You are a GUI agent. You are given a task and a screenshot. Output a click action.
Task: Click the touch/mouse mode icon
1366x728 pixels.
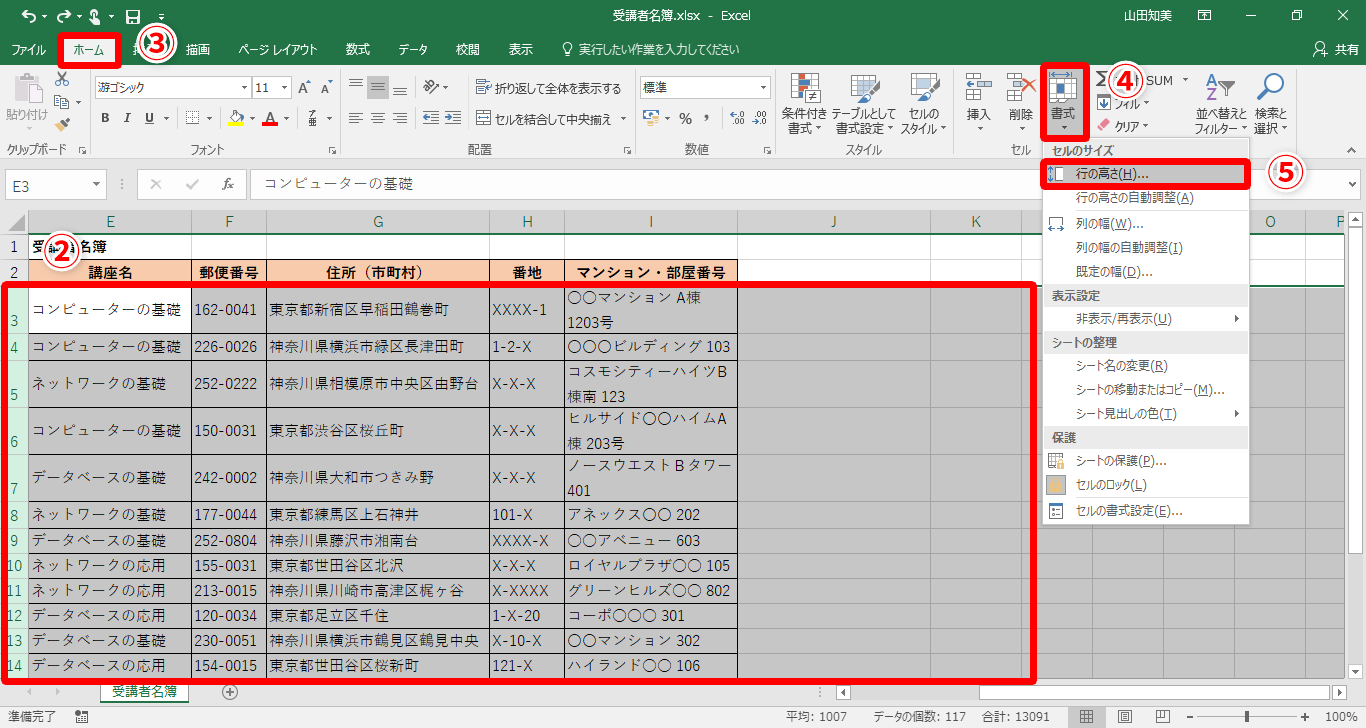coord(97,16)
